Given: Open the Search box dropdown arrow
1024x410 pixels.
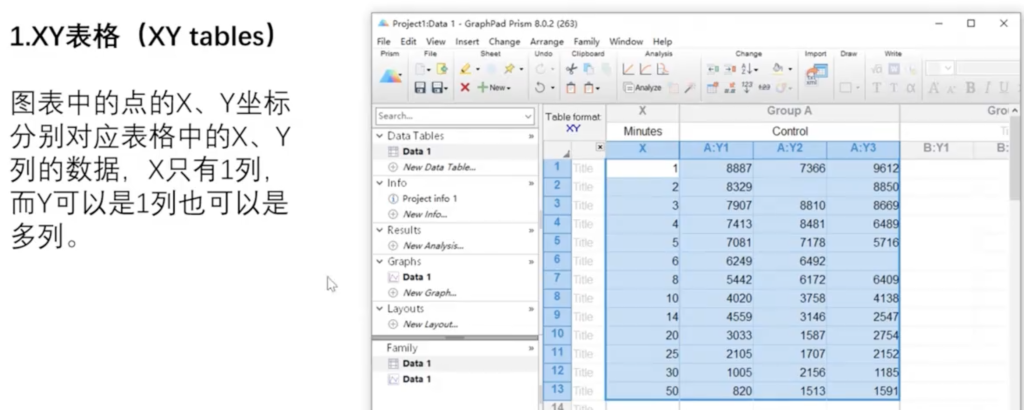Looking at the screenshot, I should 529,117.
